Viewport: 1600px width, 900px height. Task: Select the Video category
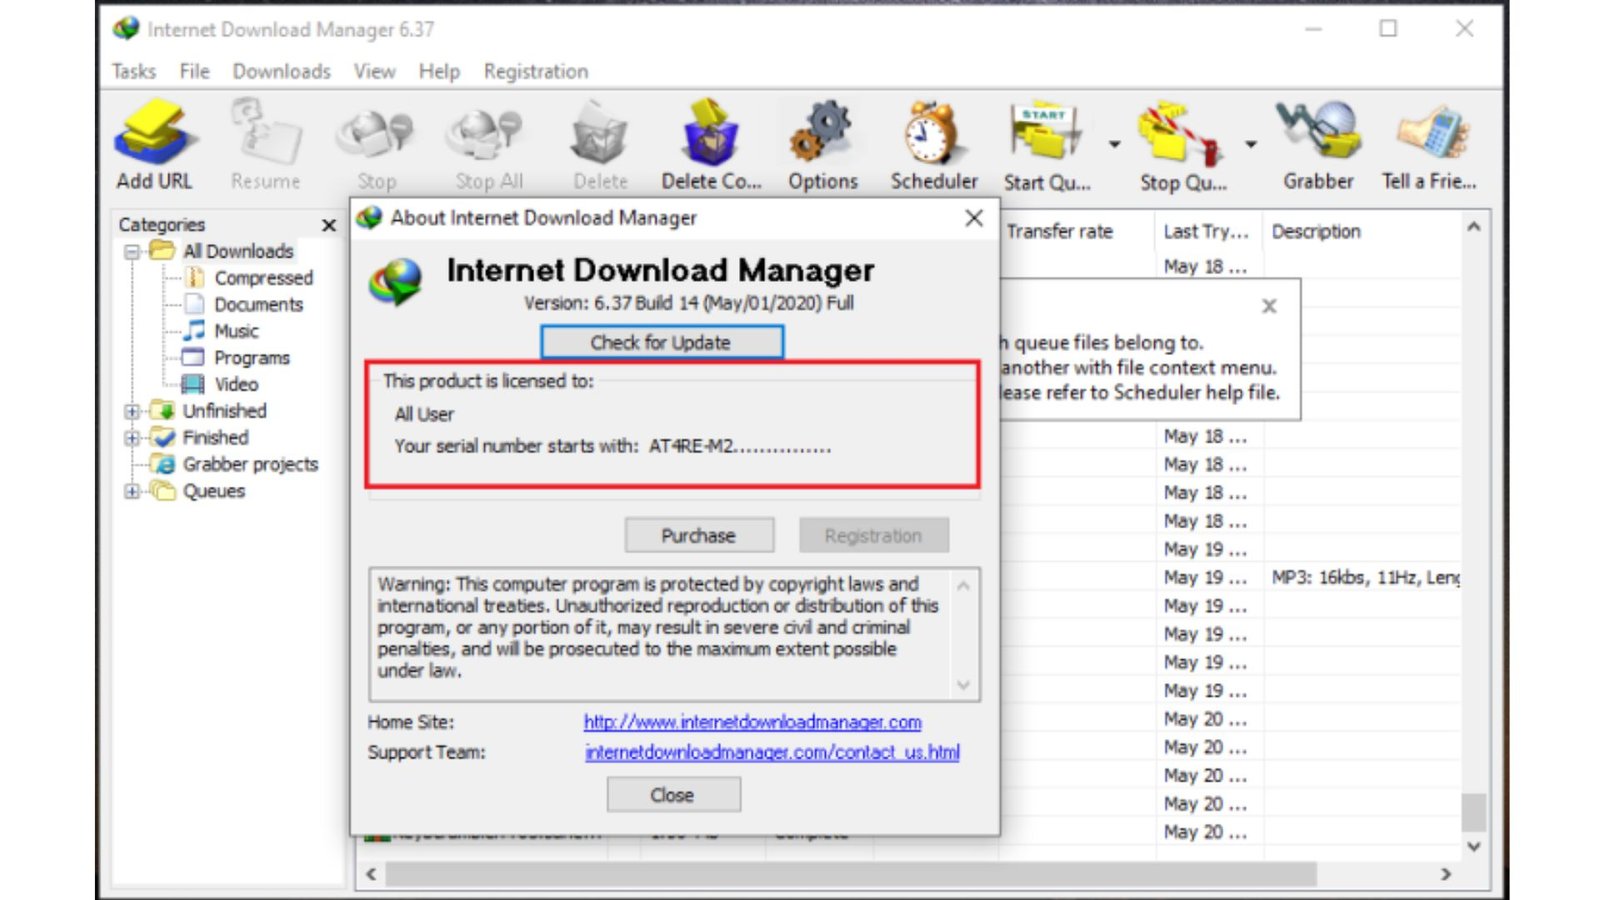(x=236, y=385)
